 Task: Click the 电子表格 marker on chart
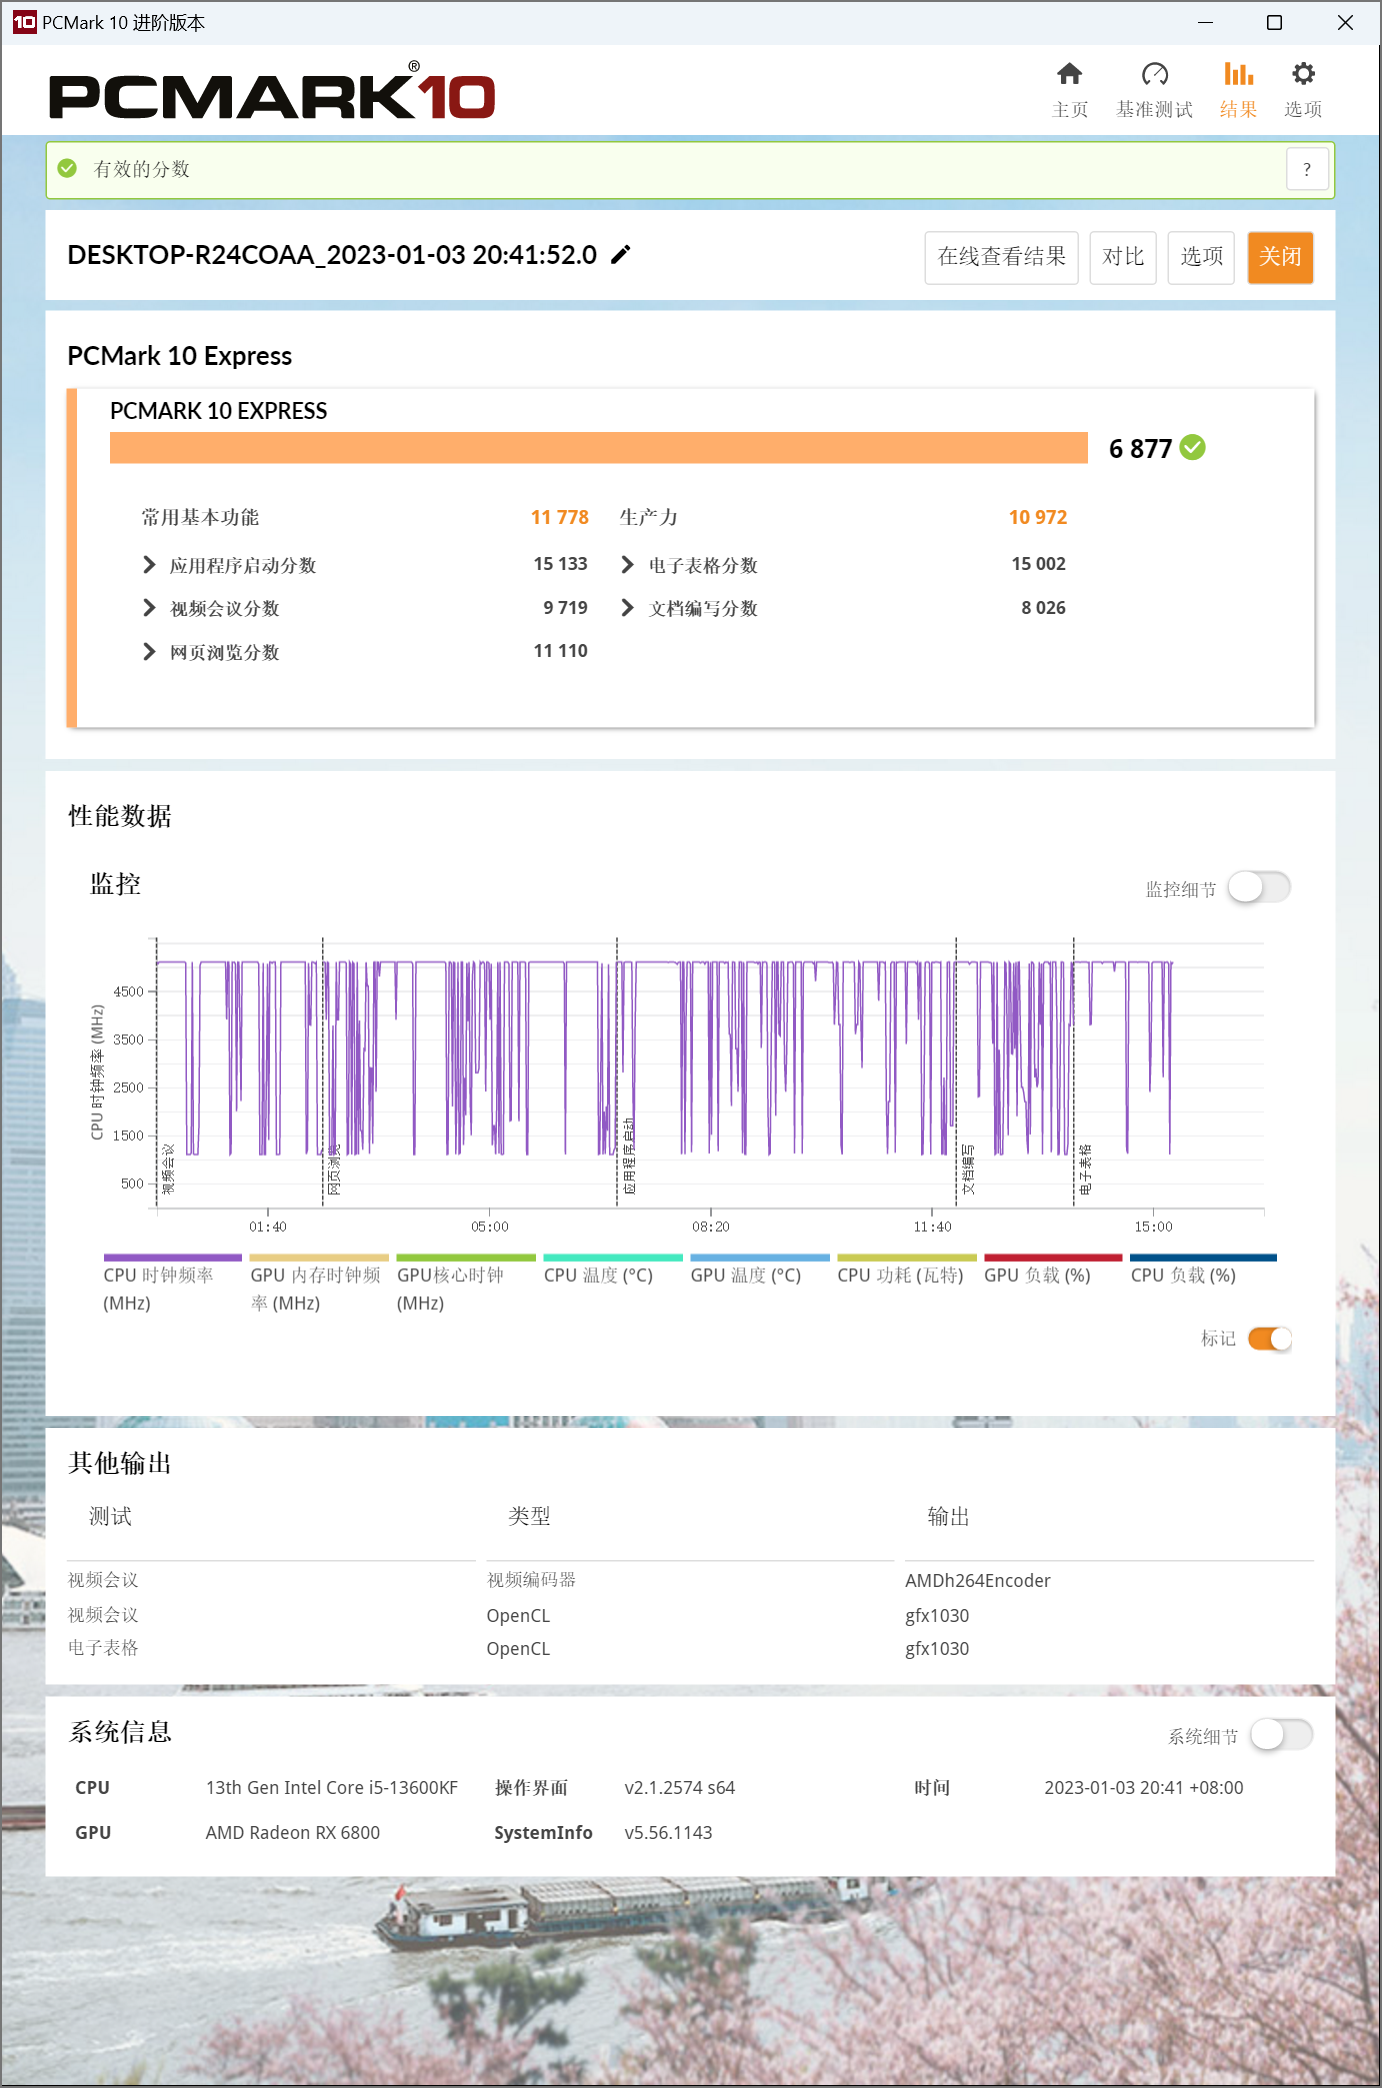(1086, 1169)
